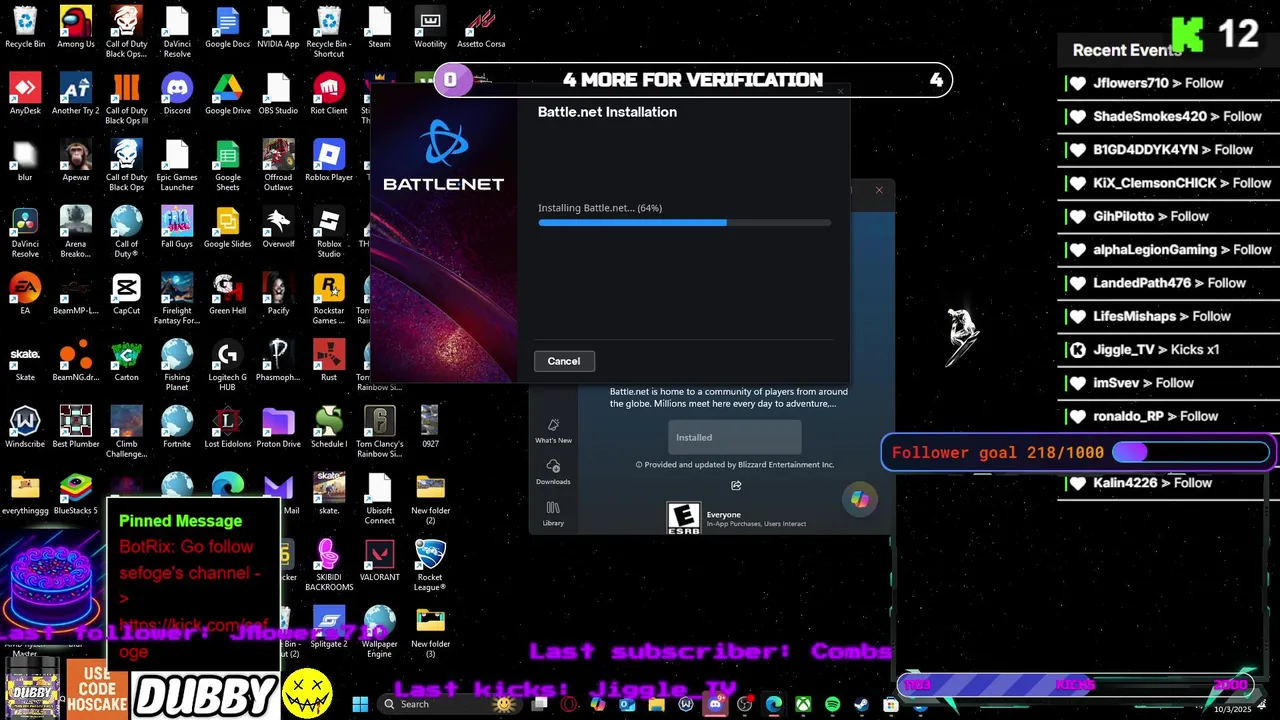The height and width of the screenshot is (720, 1280).
Task: Open the AnyDesk desktop shortcut
Action: point(25,95)
